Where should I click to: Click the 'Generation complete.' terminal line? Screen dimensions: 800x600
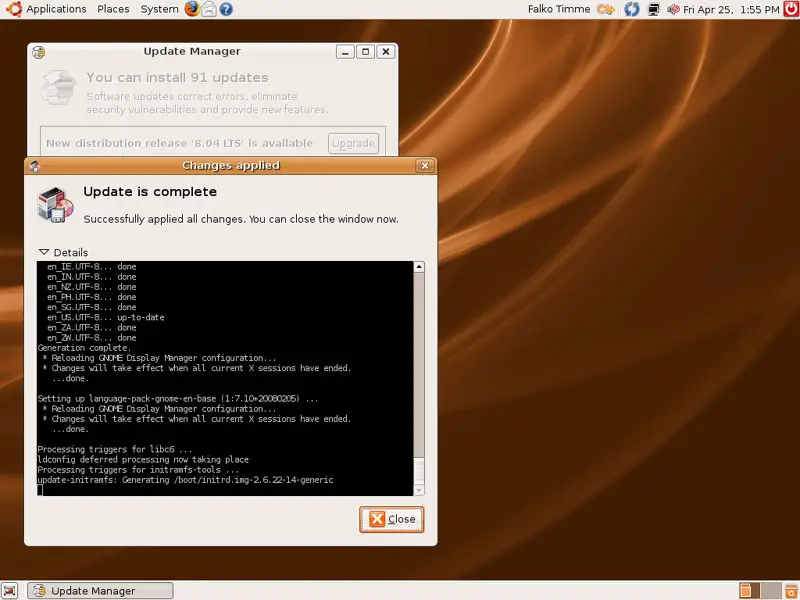(84, 348)
